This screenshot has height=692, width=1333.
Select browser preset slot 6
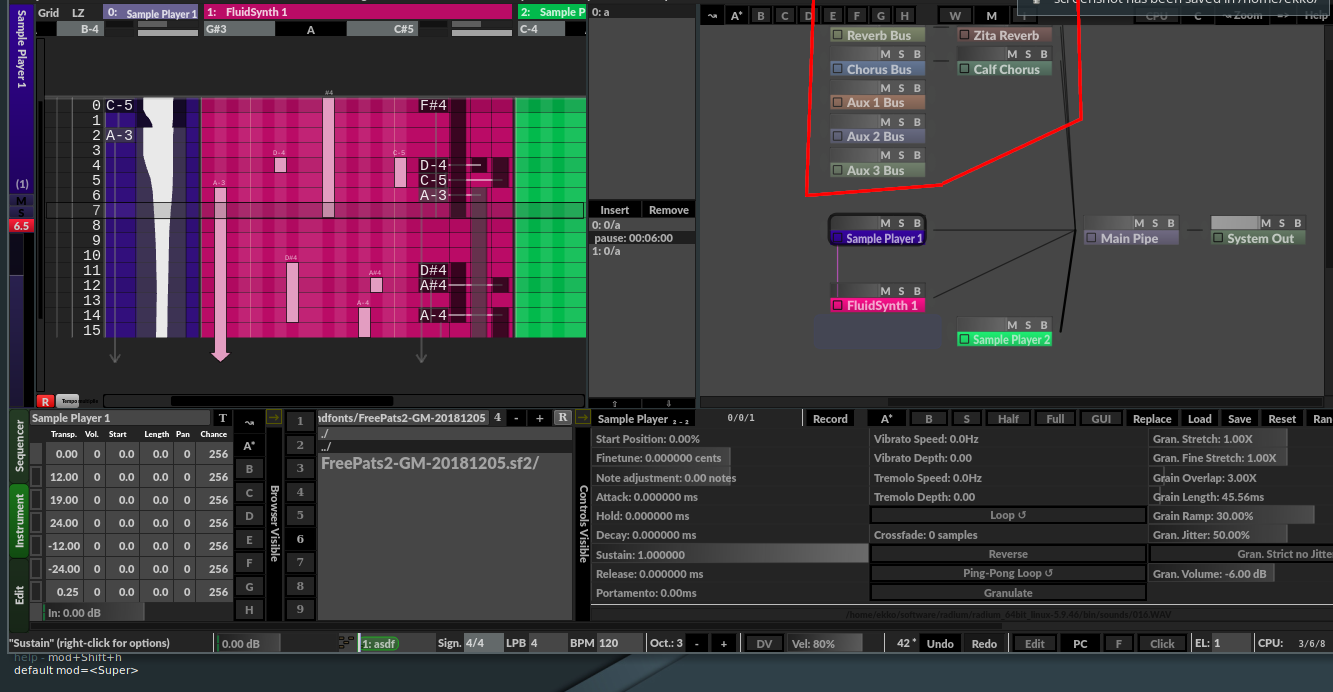click(300, 538)
